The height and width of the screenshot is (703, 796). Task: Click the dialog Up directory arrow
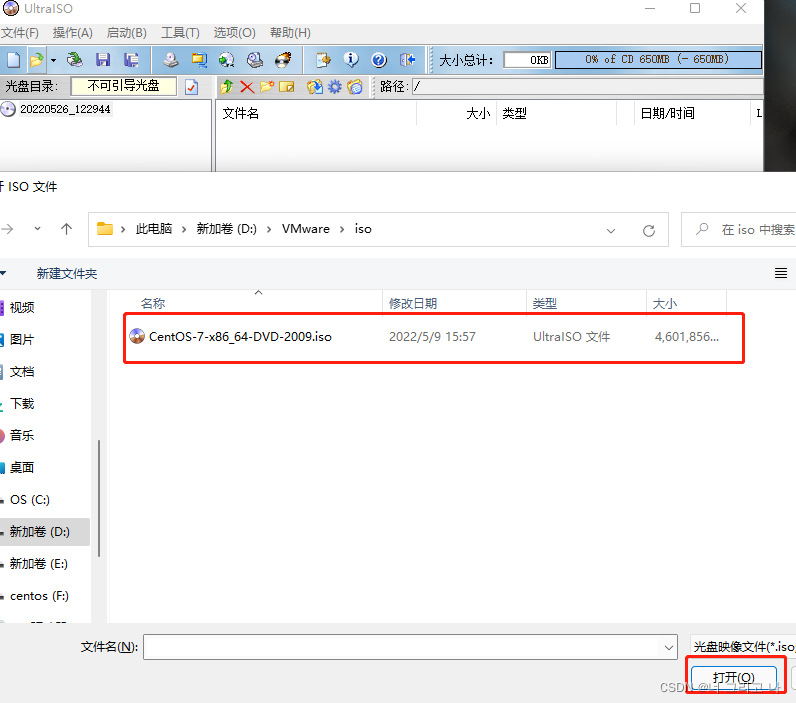pos(67,229)
